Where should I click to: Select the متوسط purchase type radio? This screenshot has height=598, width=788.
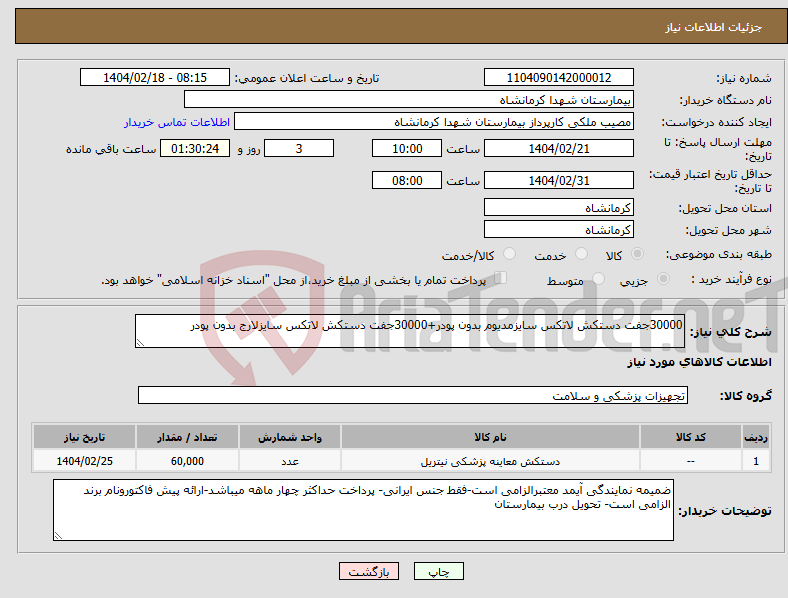click(598, 278)
